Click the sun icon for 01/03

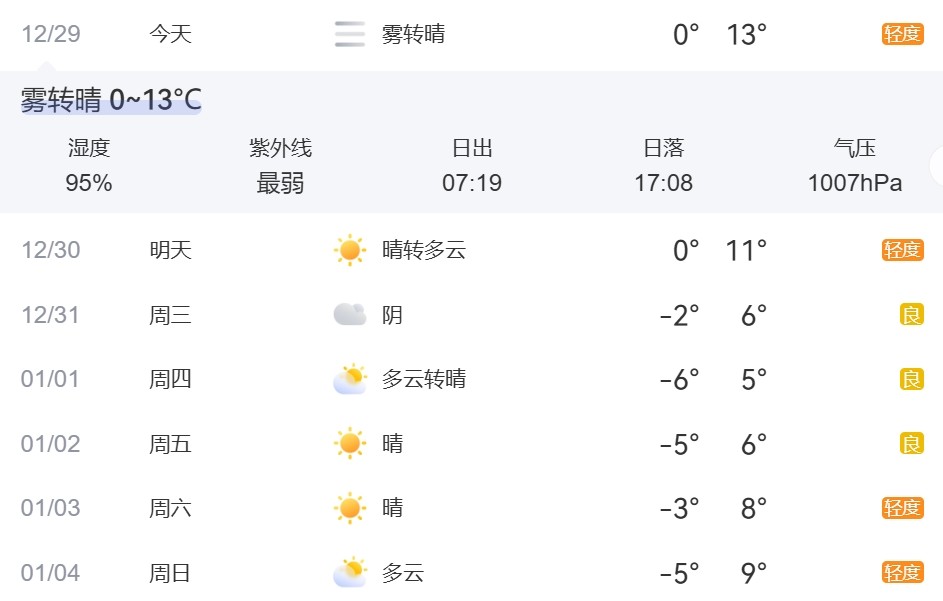point(349,508)
